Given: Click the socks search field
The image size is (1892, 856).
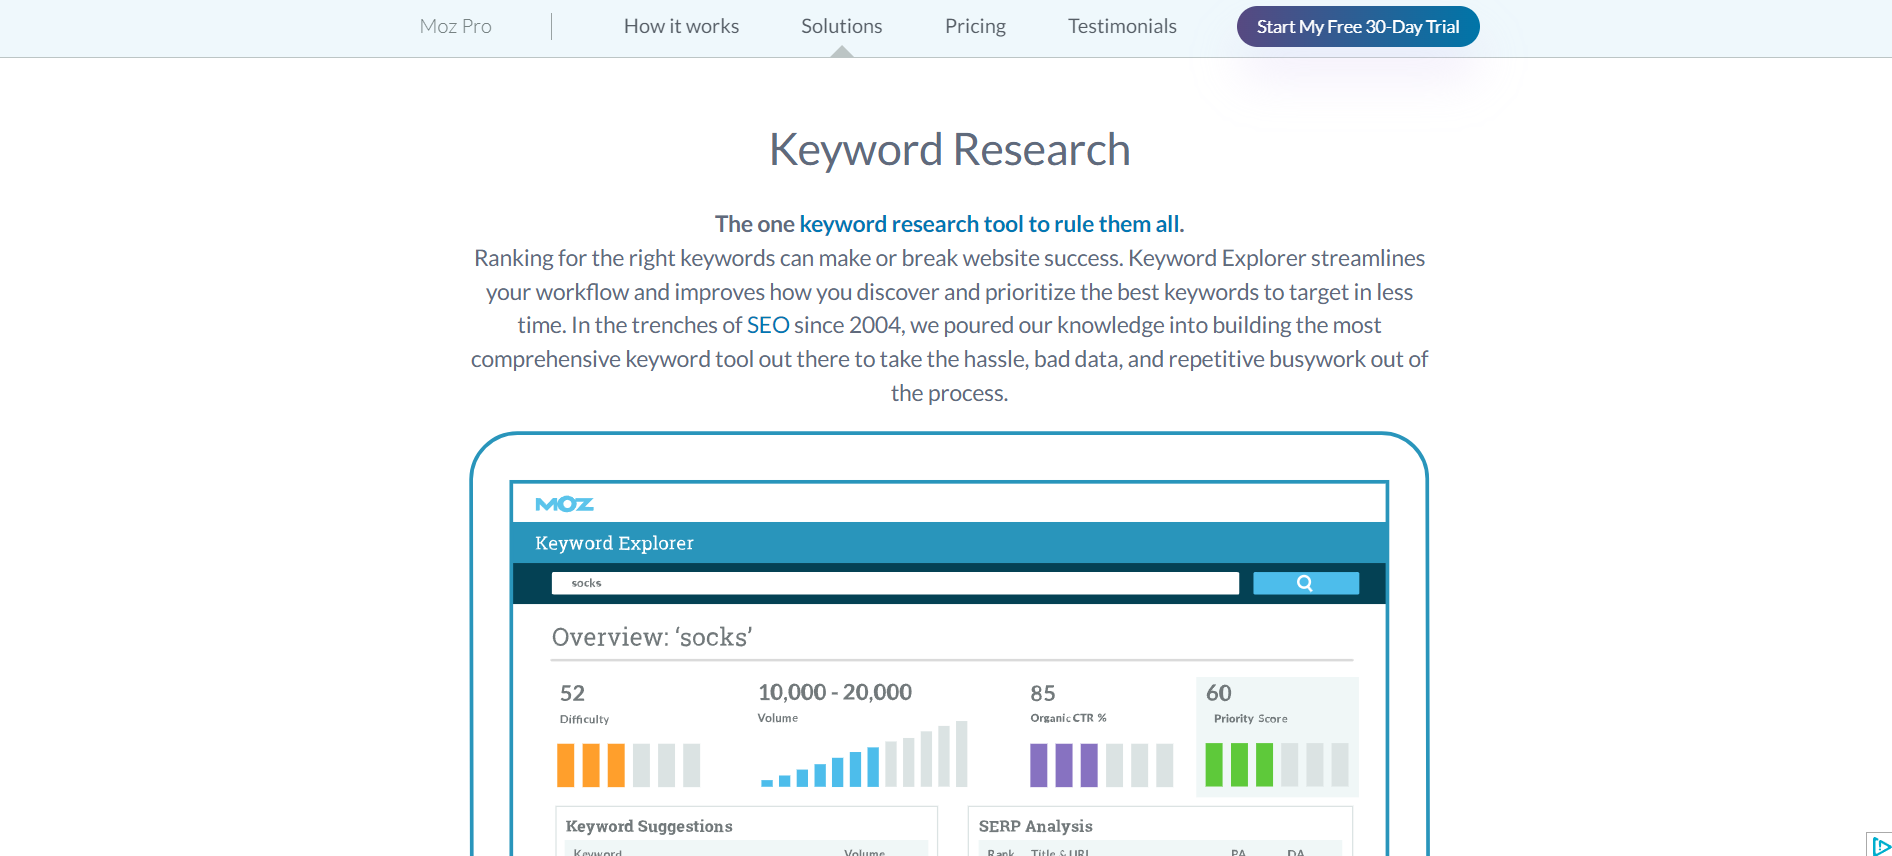Looking at the screenshot, I should (895, 583).
